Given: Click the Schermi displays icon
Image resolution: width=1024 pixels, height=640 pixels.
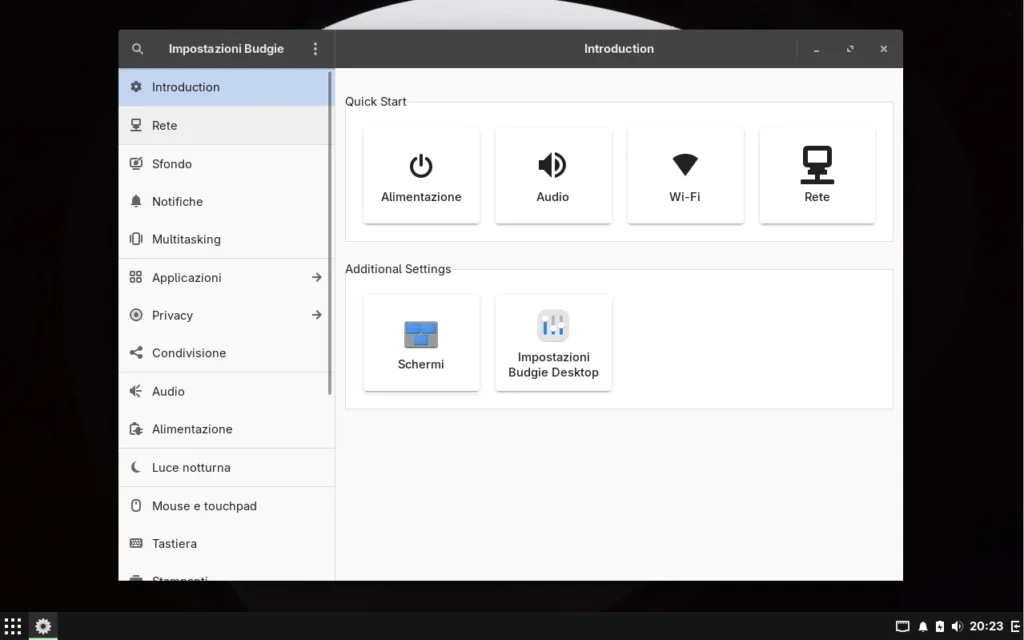Looking at the screenshot, I should click(421, 332).
